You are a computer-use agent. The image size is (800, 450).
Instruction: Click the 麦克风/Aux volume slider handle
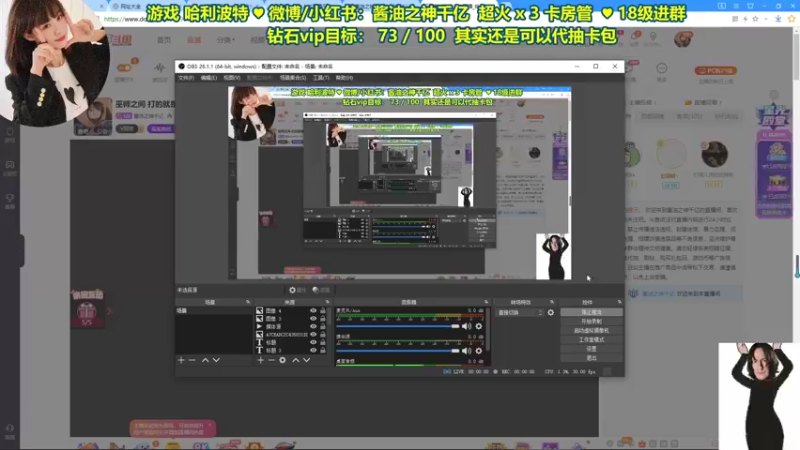pos(455,326)
